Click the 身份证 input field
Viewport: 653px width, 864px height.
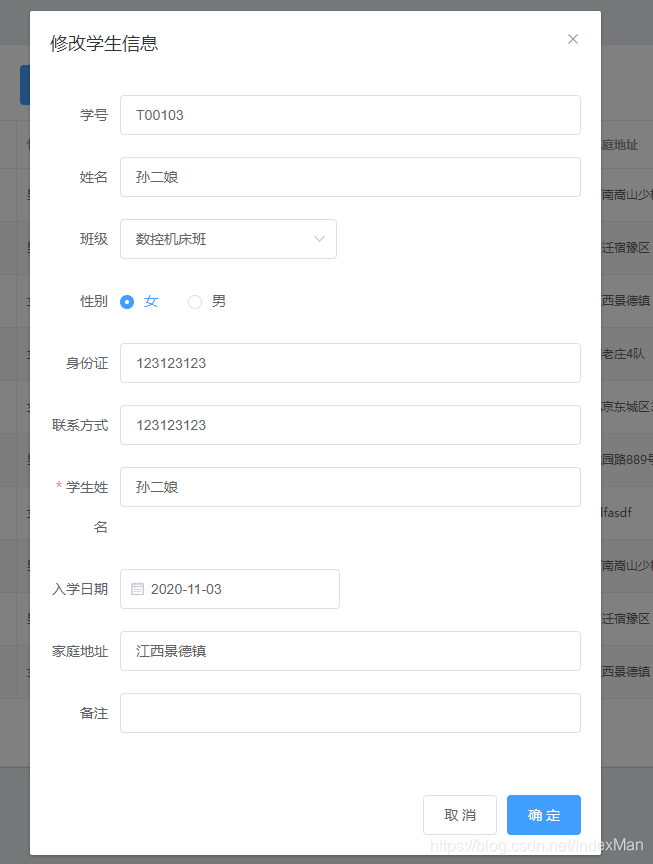click(350, 363)
